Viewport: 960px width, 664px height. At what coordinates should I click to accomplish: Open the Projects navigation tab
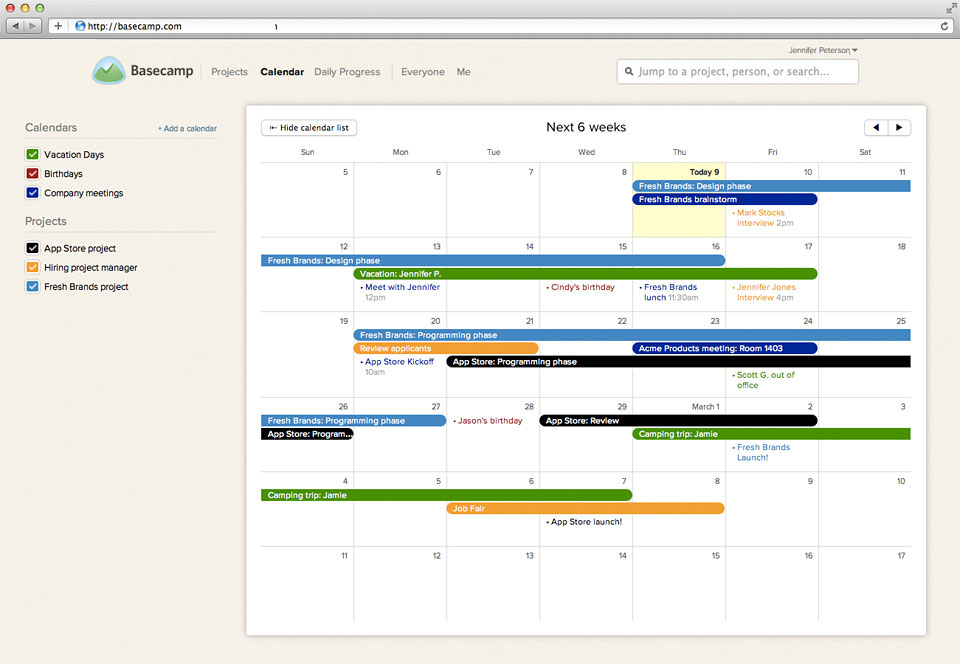tap(229, 72)
